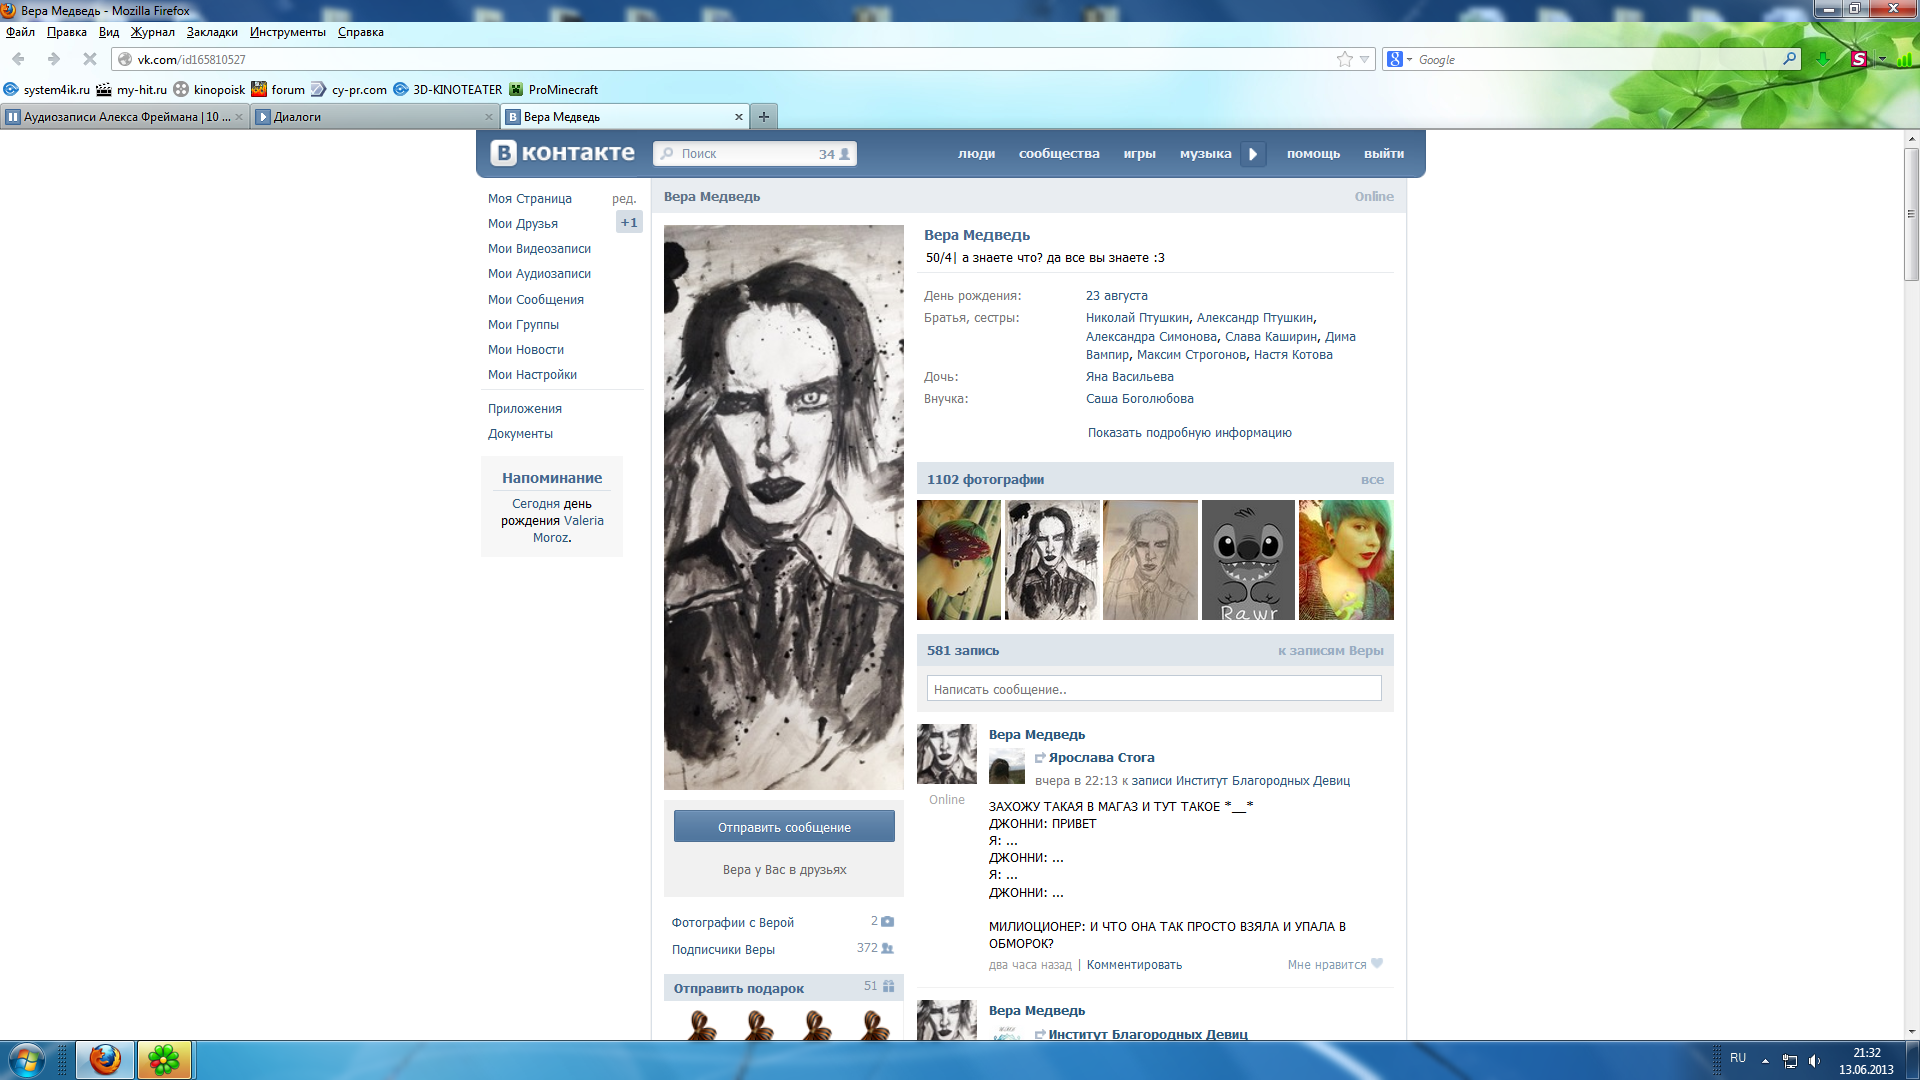
Task: Expand Показать подробную информацию
Action: pyautogui.click(x=1189, y=433)
